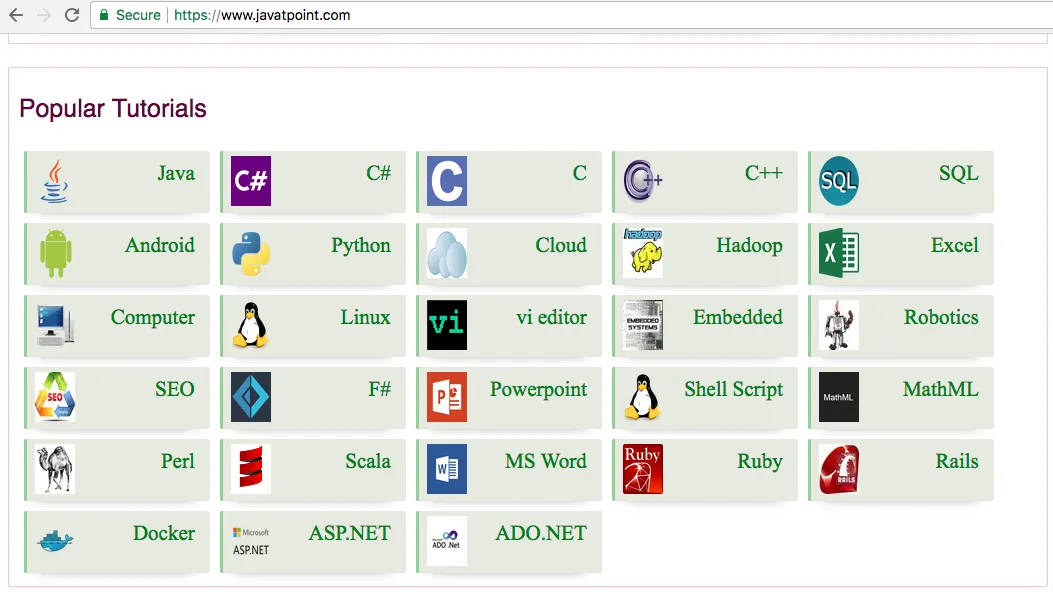Go to the C# tutorial link

(378, 173)
